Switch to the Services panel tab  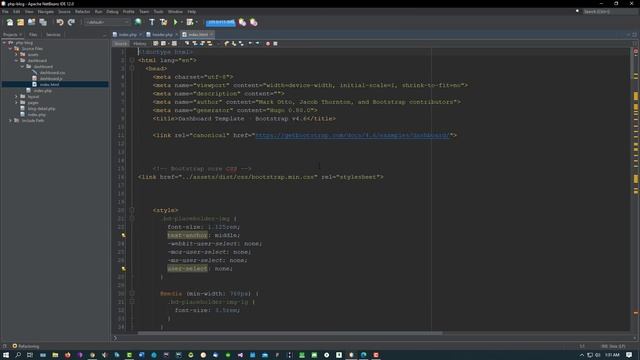click(53, 35)
